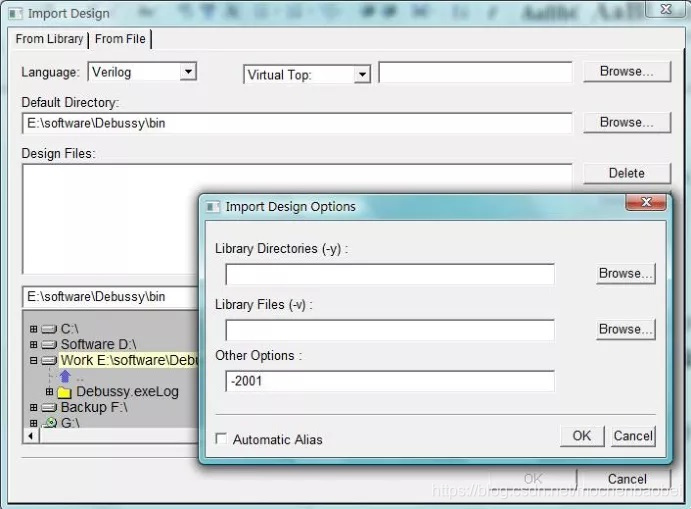Select the Debussy.exeLog tree entry text
Screen dimensions: 691x509
127,391
